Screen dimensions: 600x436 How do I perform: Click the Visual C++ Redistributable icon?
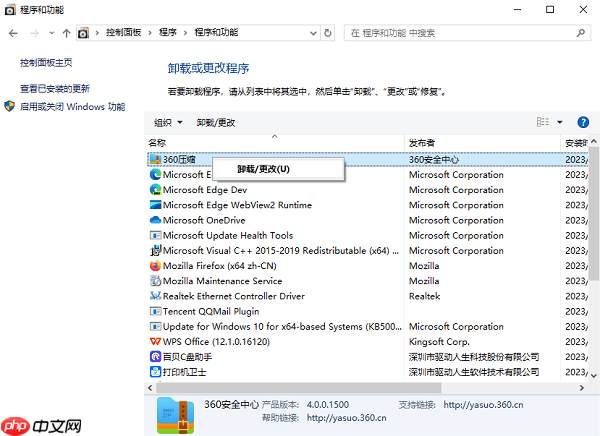click(155, 251)
